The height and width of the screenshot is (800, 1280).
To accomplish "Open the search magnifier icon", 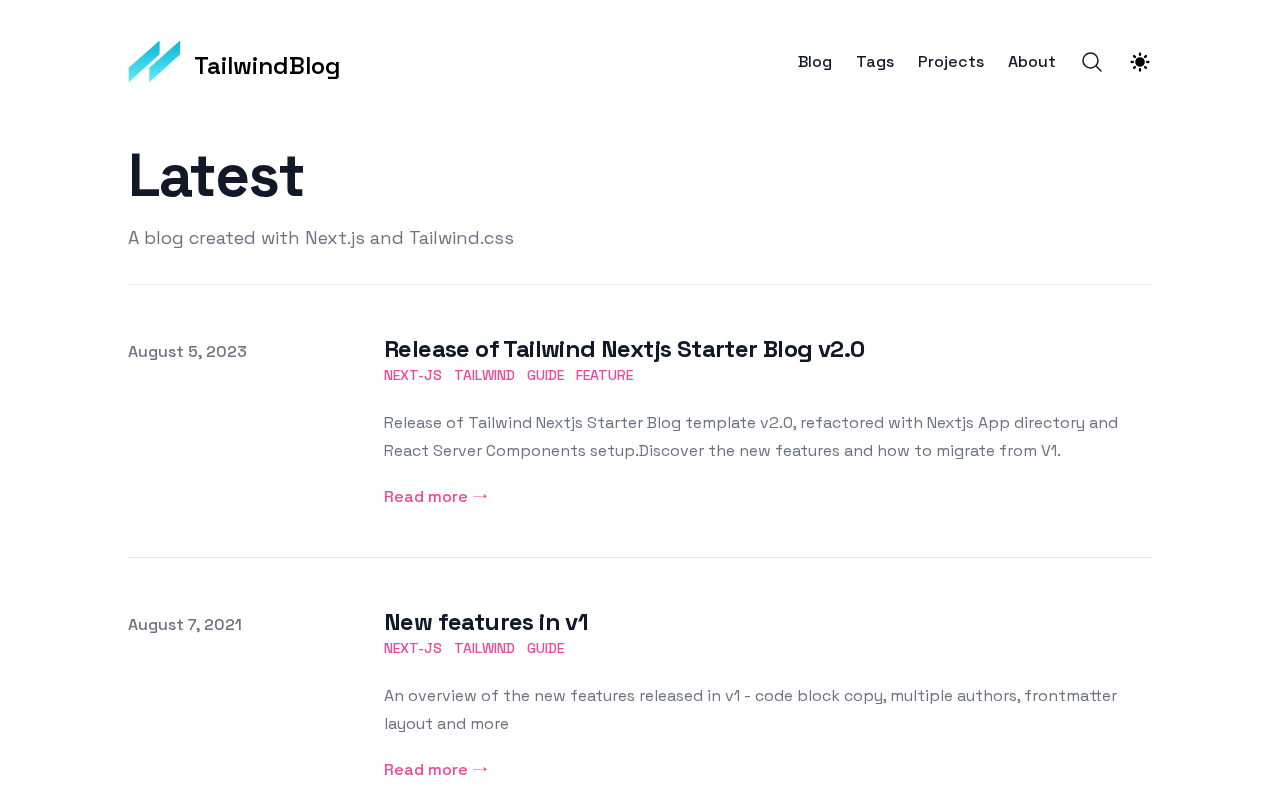I will (1092, 62).
